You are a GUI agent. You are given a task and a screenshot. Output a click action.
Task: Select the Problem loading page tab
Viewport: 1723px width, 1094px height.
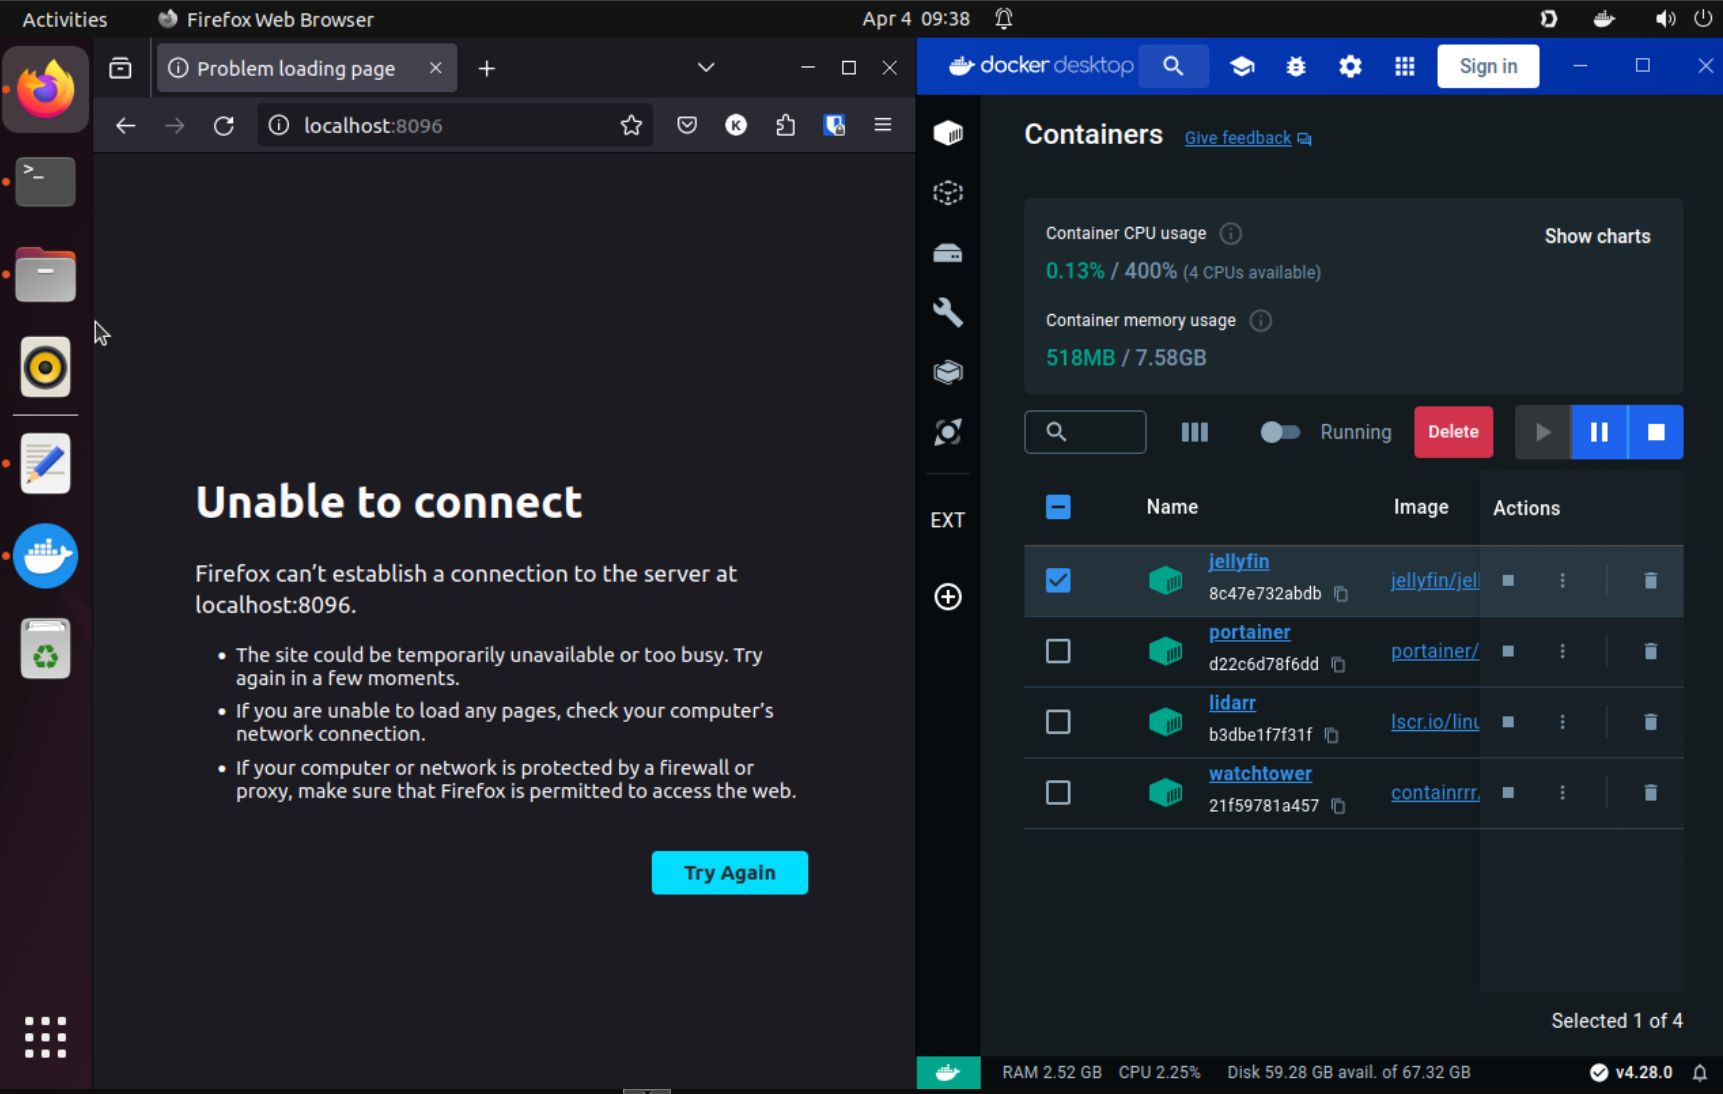pos(296,68)
